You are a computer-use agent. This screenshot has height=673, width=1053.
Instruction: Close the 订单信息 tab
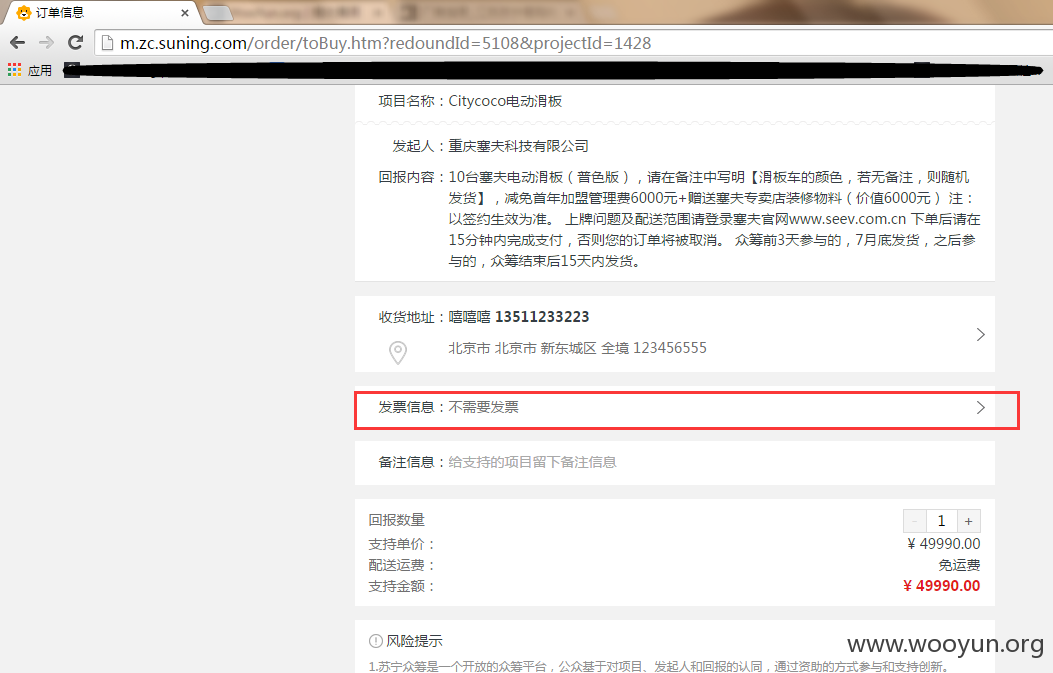[x=185, y=13]
